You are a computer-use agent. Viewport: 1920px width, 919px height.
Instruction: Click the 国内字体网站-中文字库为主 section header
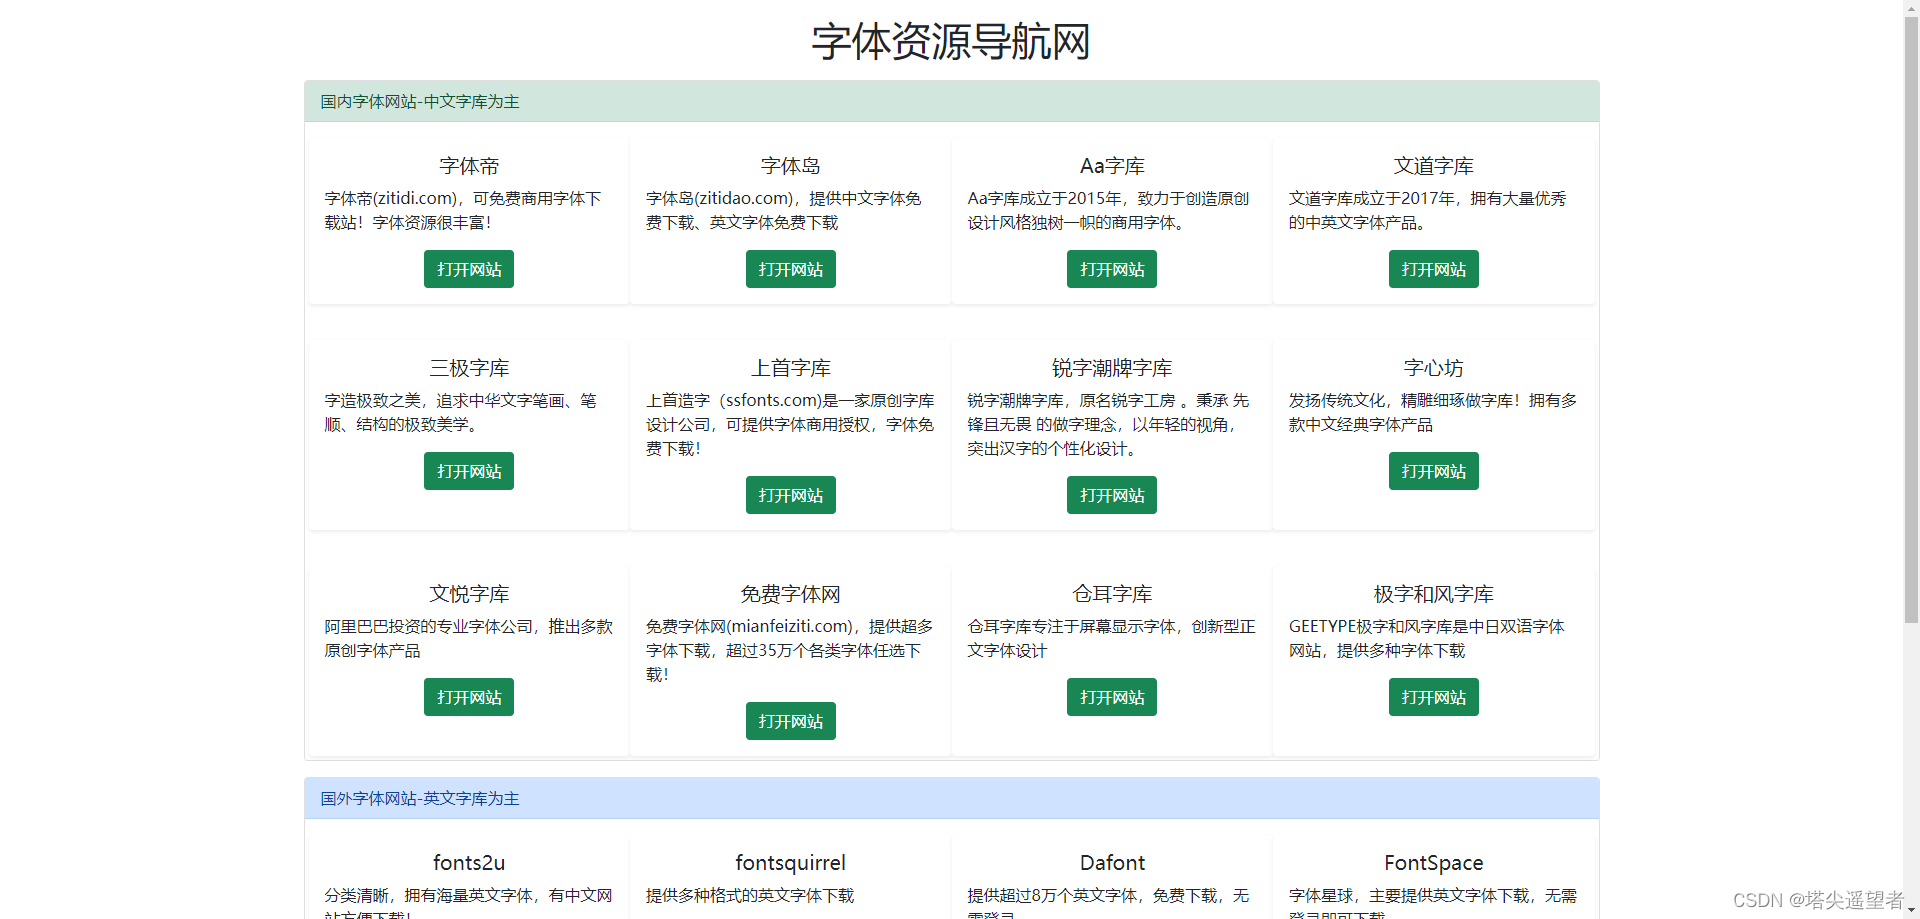[x=952, y=101]
